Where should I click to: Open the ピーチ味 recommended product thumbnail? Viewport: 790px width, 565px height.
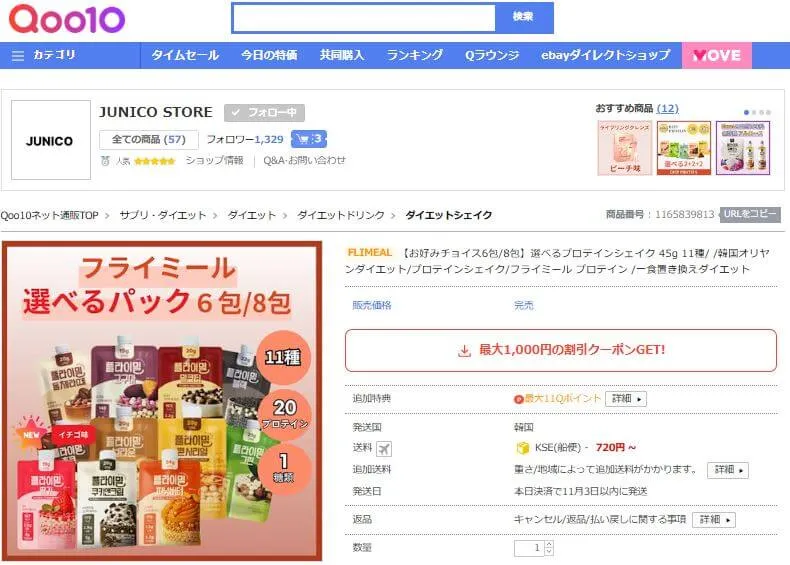tap(624, 148)
